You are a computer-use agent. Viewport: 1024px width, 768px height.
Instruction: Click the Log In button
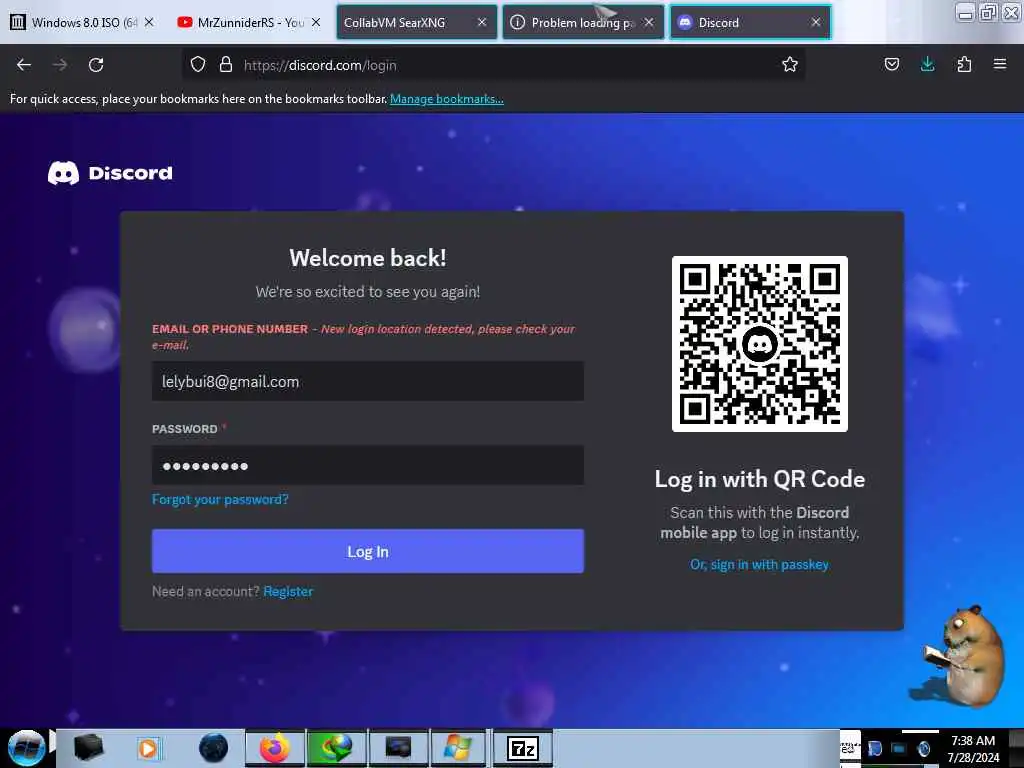click(368, 551)
